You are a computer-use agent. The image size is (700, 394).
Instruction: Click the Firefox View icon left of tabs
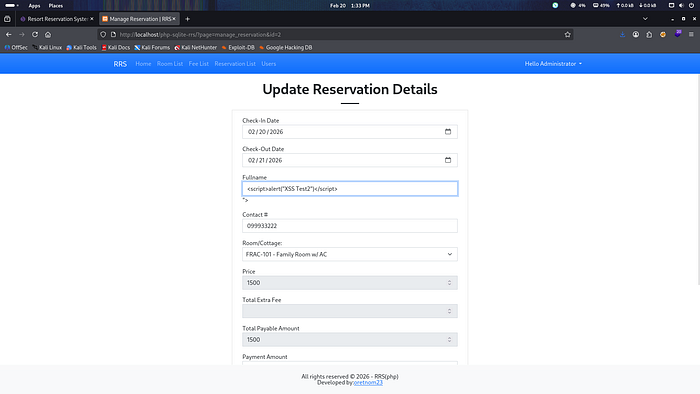(x=7, y=19)
